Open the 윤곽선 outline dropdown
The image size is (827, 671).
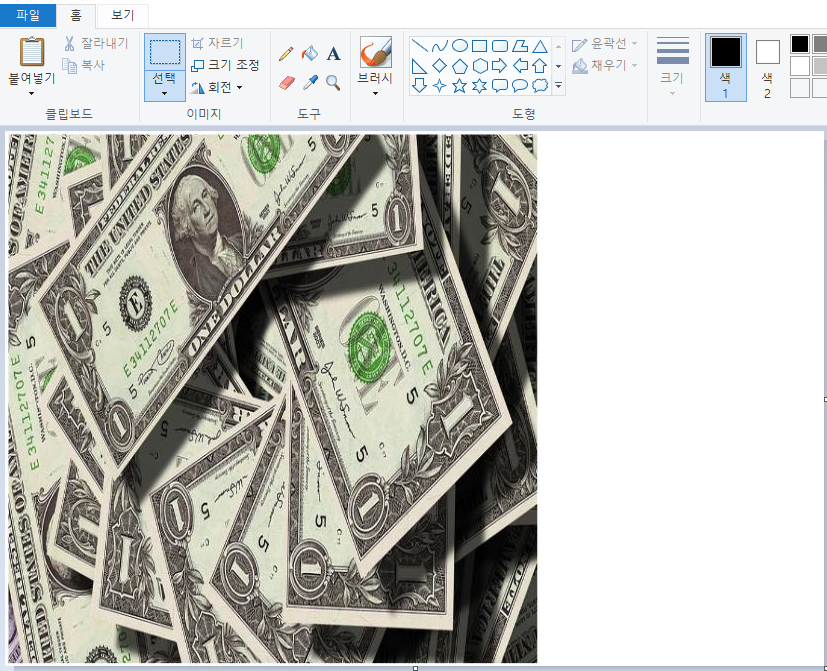tap(605, 43)
